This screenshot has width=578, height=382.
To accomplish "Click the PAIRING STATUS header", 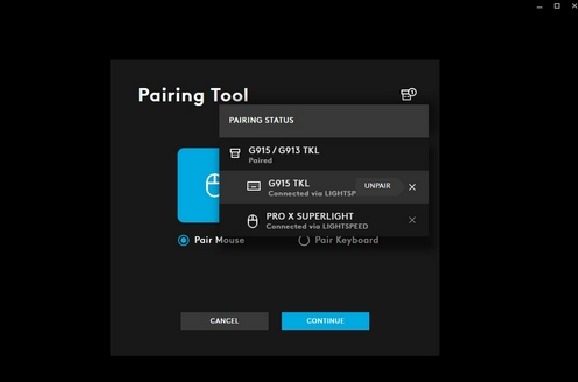I will 324,120.
